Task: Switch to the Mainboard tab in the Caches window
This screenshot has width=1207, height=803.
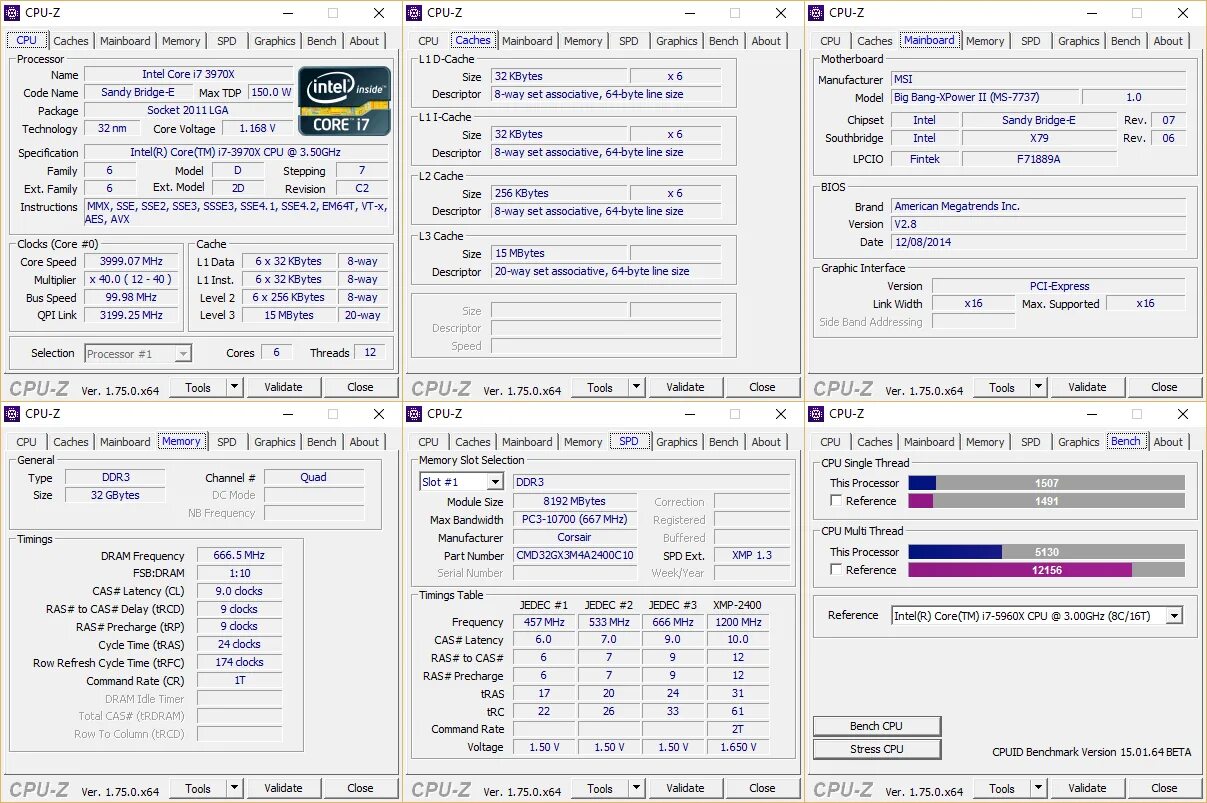Action: point(527,41)
